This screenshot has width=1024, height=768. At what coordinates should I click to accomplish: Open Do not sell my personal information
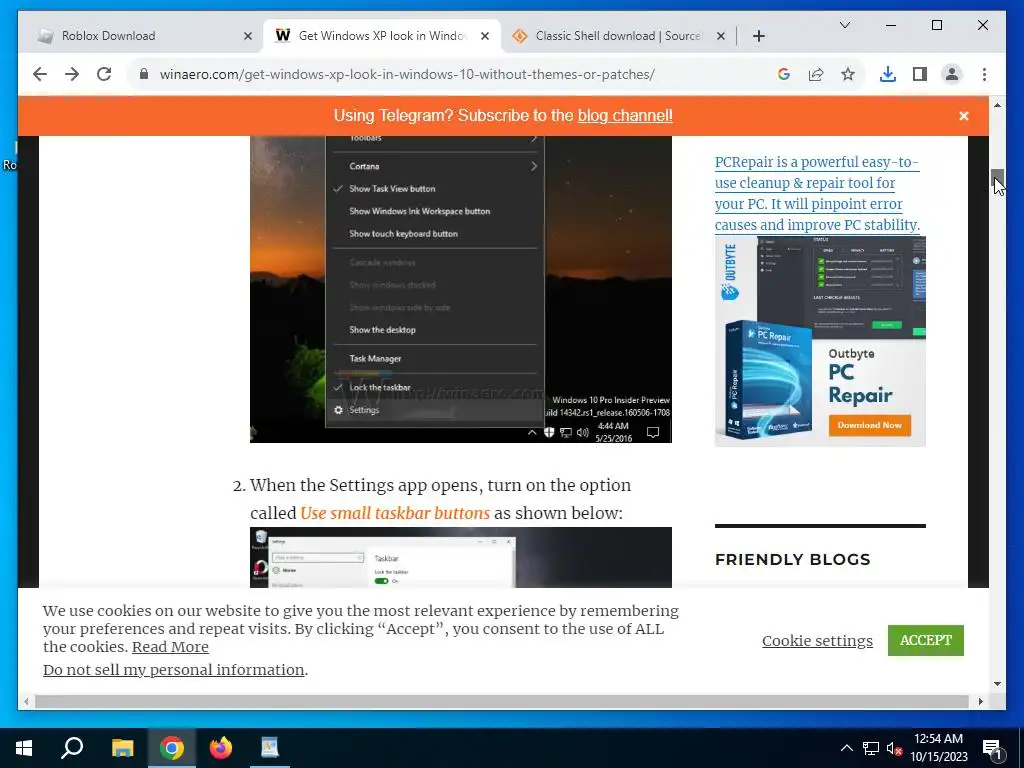click(174, 670)
